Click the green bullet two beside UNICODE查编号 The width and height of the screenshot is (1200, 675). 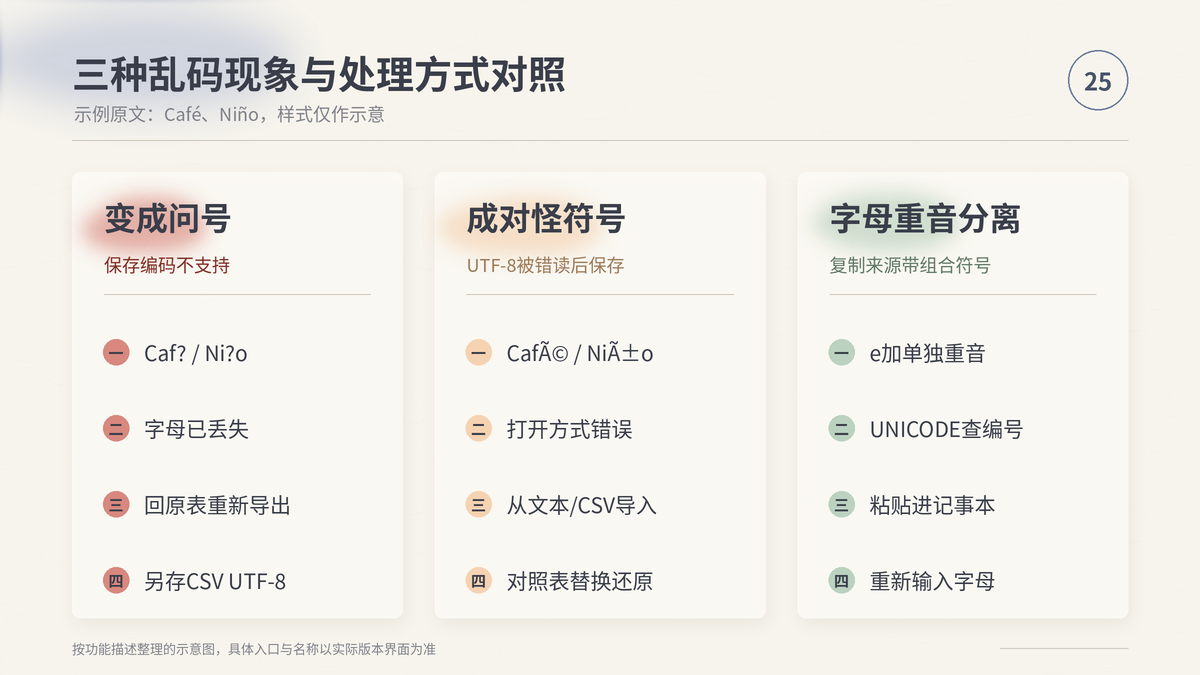842,429
